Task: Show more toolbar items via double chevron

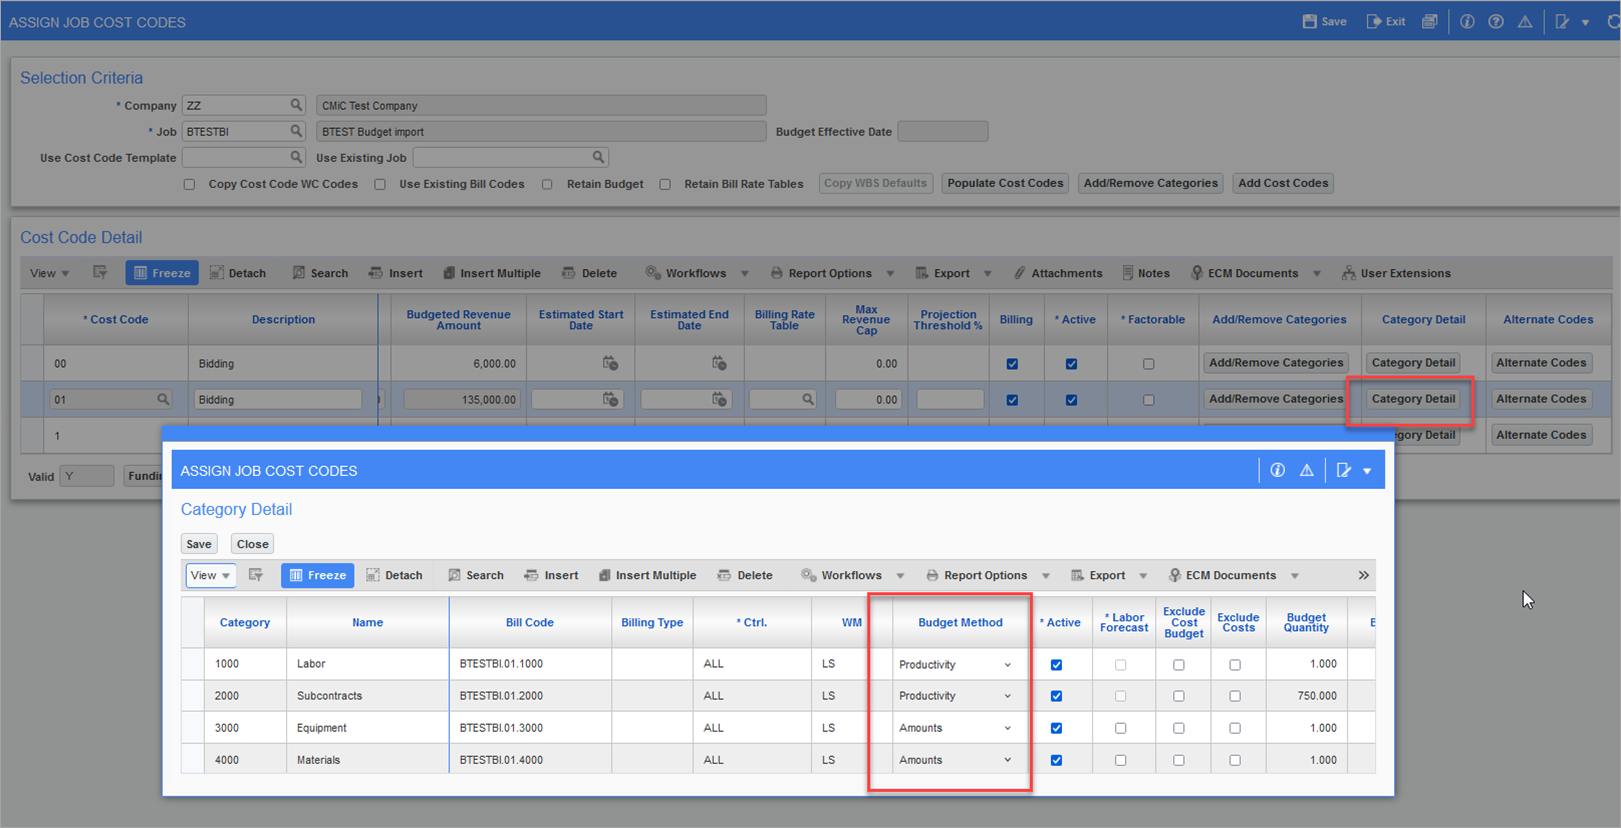Action: click(1363, 575)
